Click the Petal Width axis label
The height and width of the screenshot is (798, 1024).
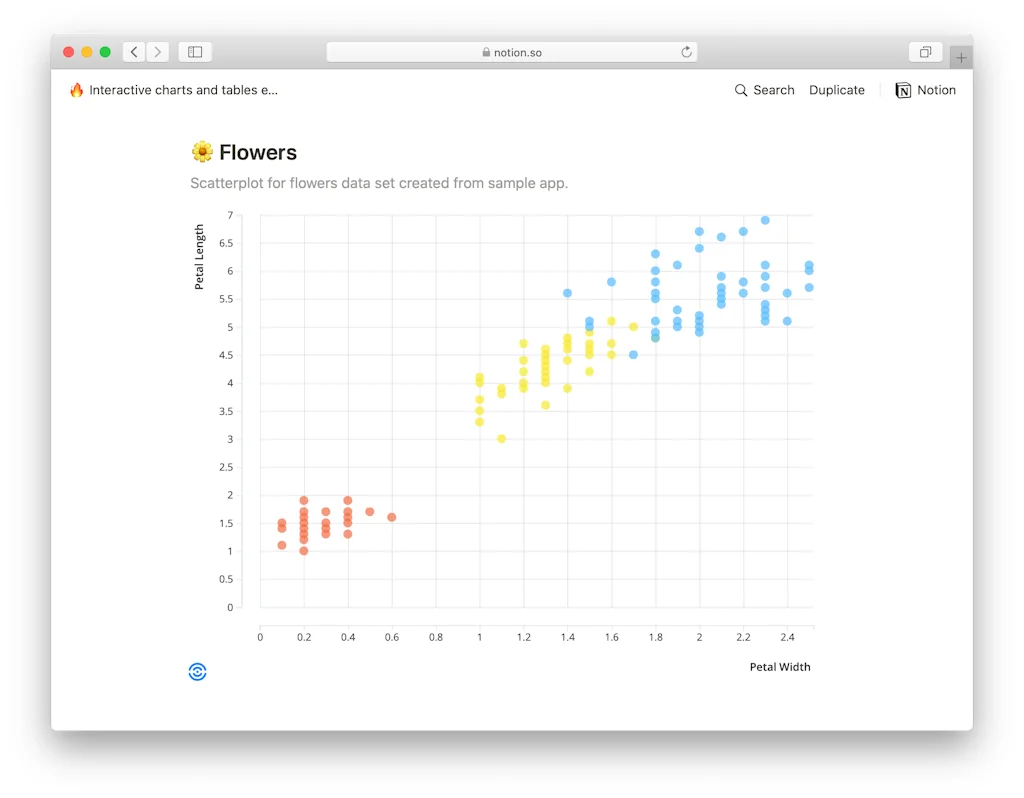pos(780,667)
